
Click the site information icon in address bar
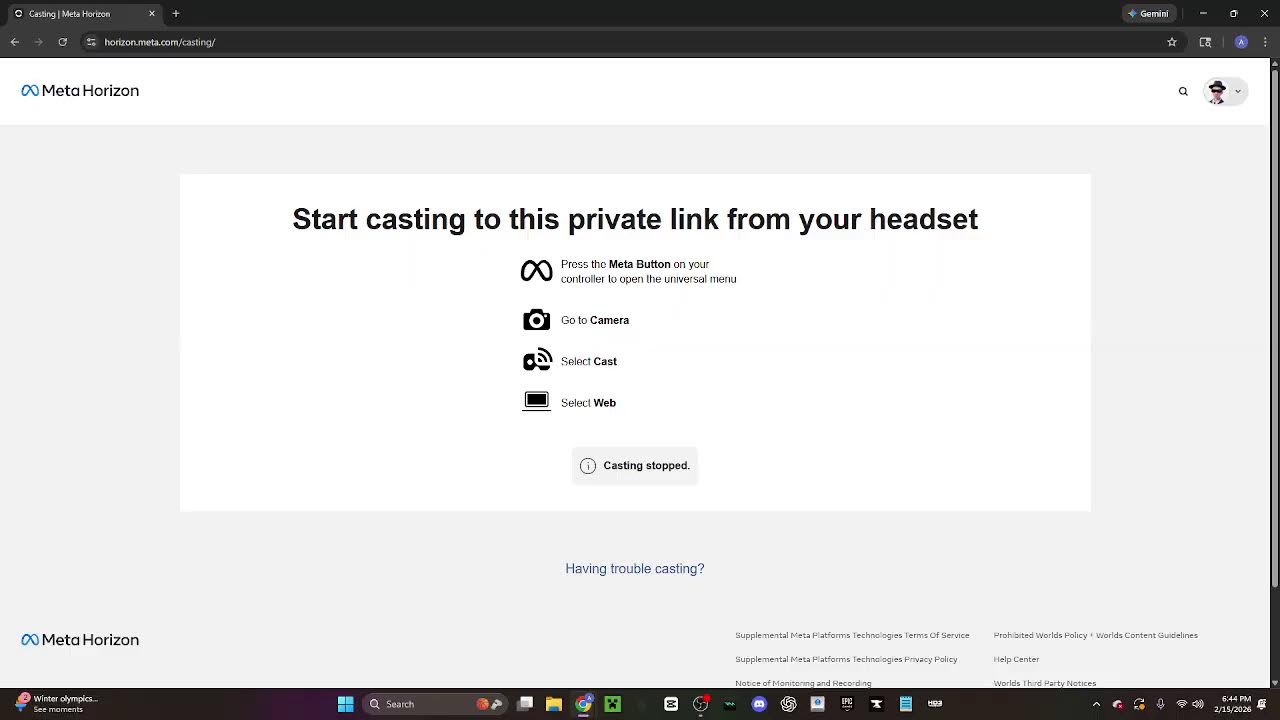coord(91,42)
